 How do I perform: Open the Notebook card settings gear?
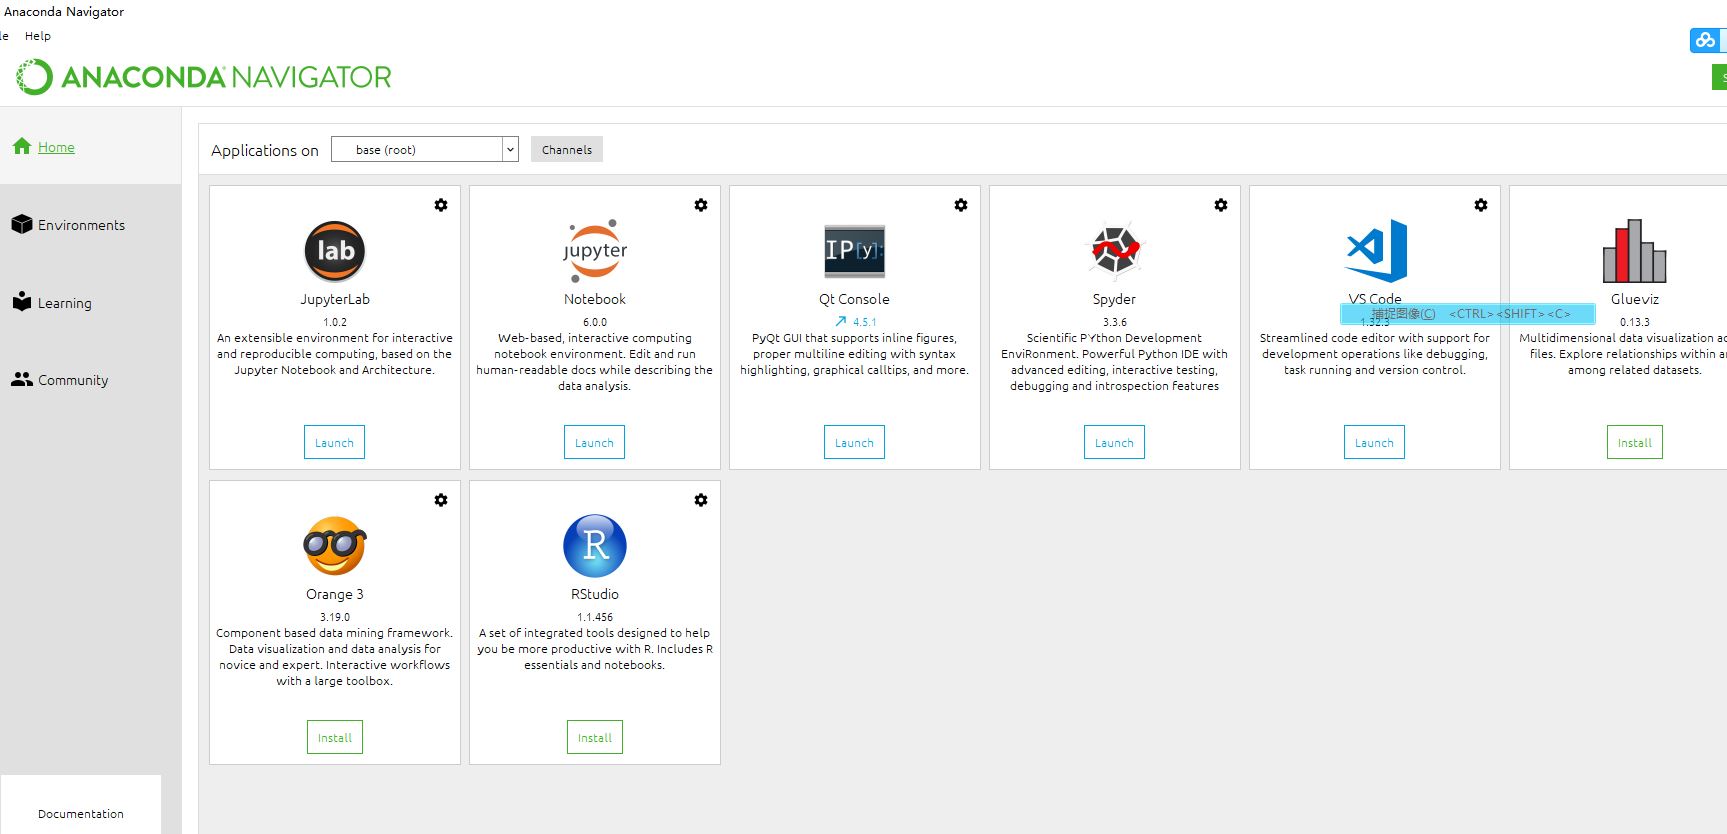(x=701, y=205)
